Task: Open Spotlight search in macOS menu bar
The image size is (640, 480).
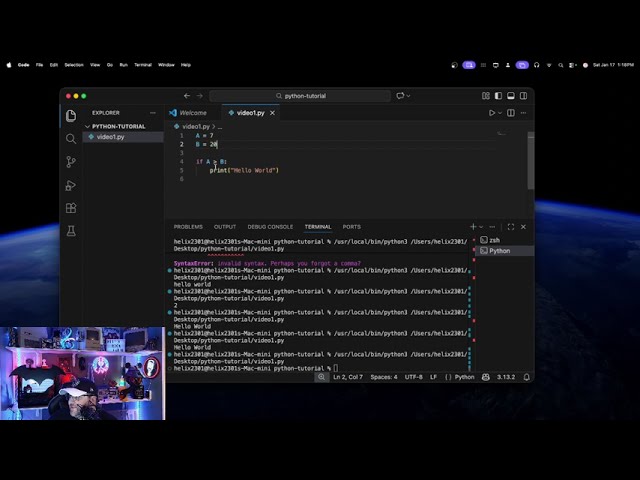Action: point(561,65)
